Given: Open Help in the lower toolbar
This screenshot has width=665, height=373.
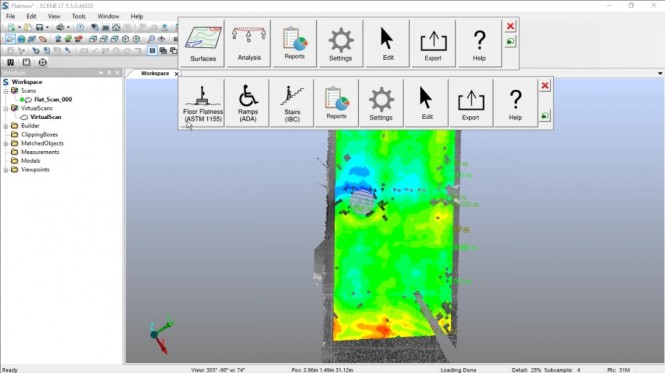Looking at the screenshot, I should pos(515,103).
